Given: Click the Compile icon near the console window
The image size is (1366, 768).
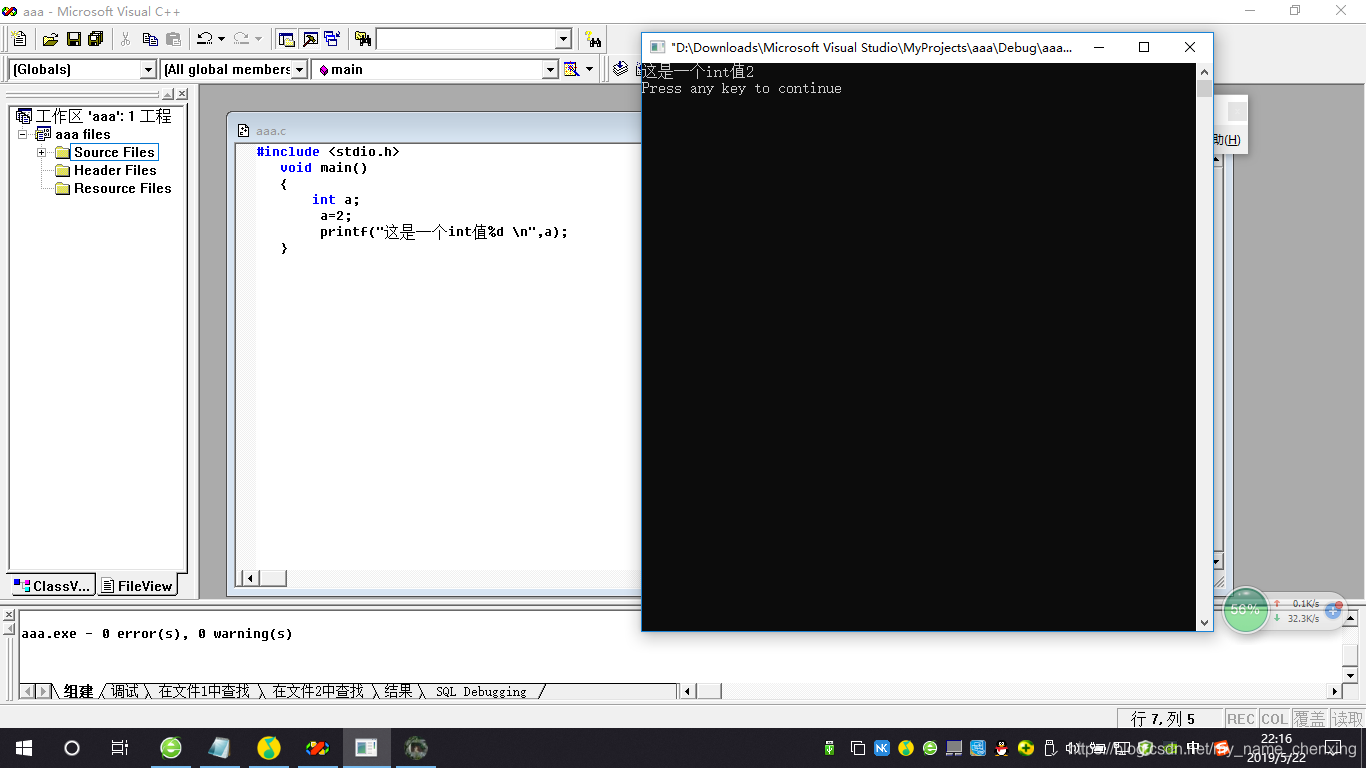Looking at the screenshot, I should [x=621, y=69].
